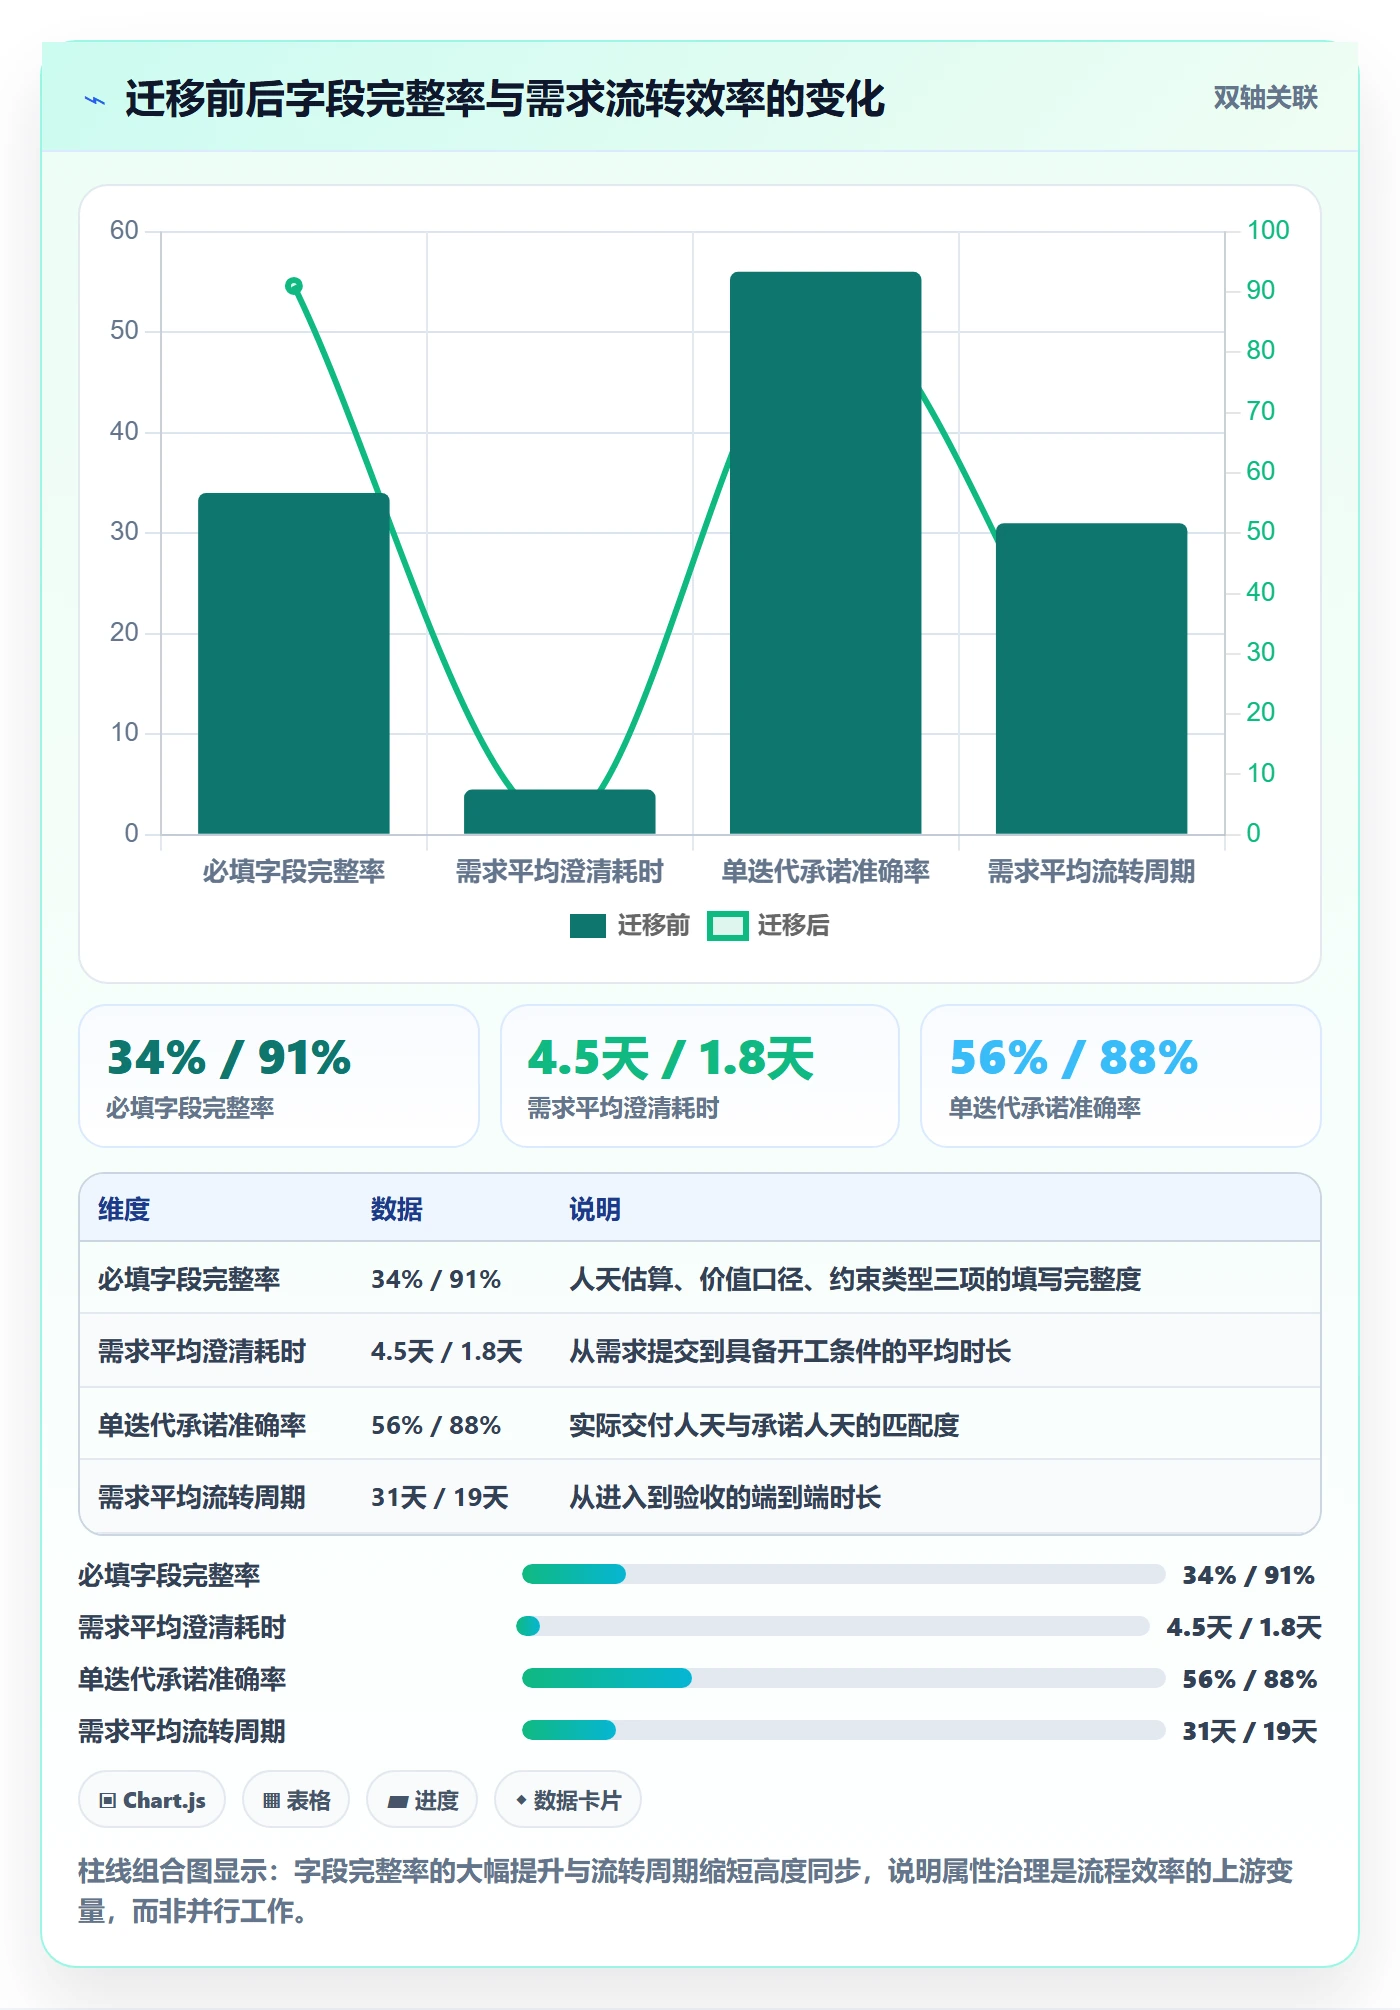Click the 单迭代承诺准确率 chart bar
The height and width of the screenshot is (2010, 1400).
click(826, 552)
